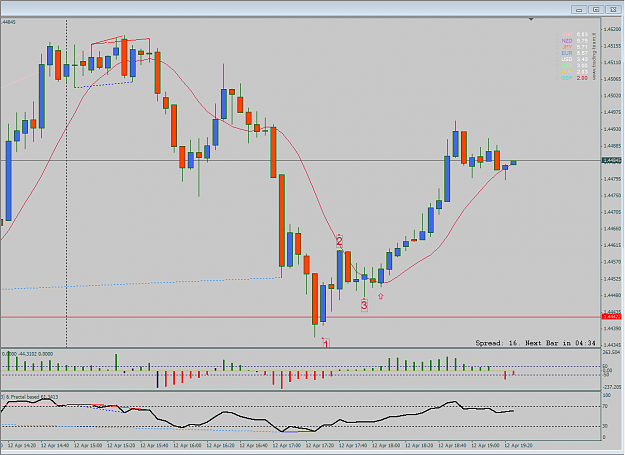Click the CAD currency strength label

click(x=566, y=65)
